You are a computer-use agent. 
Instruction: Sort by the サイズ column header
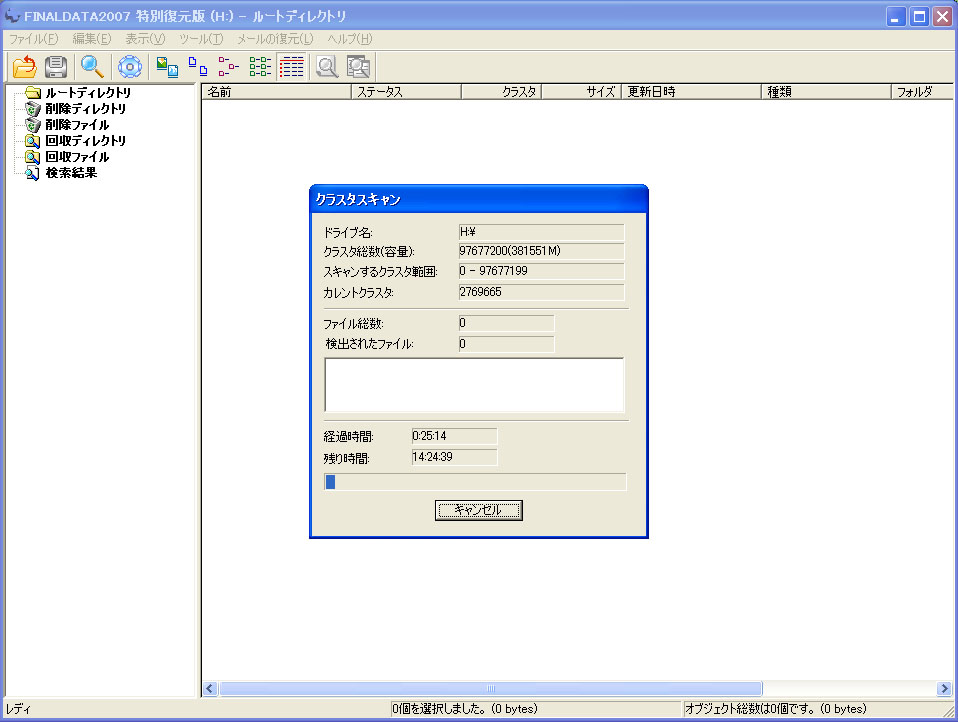pos(581,92)
